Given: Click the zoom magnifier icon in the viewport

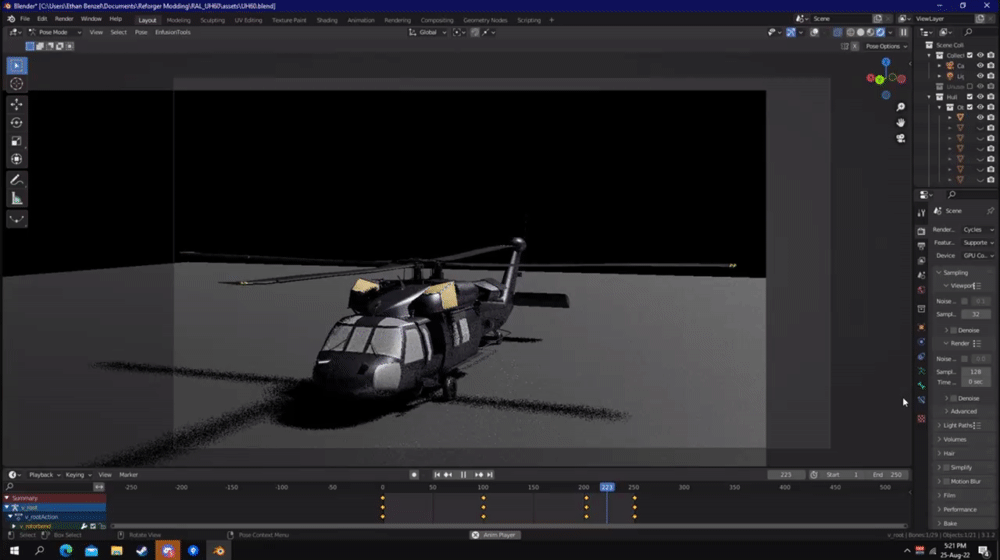Looking at the screenshot, I should coord(901,107).
